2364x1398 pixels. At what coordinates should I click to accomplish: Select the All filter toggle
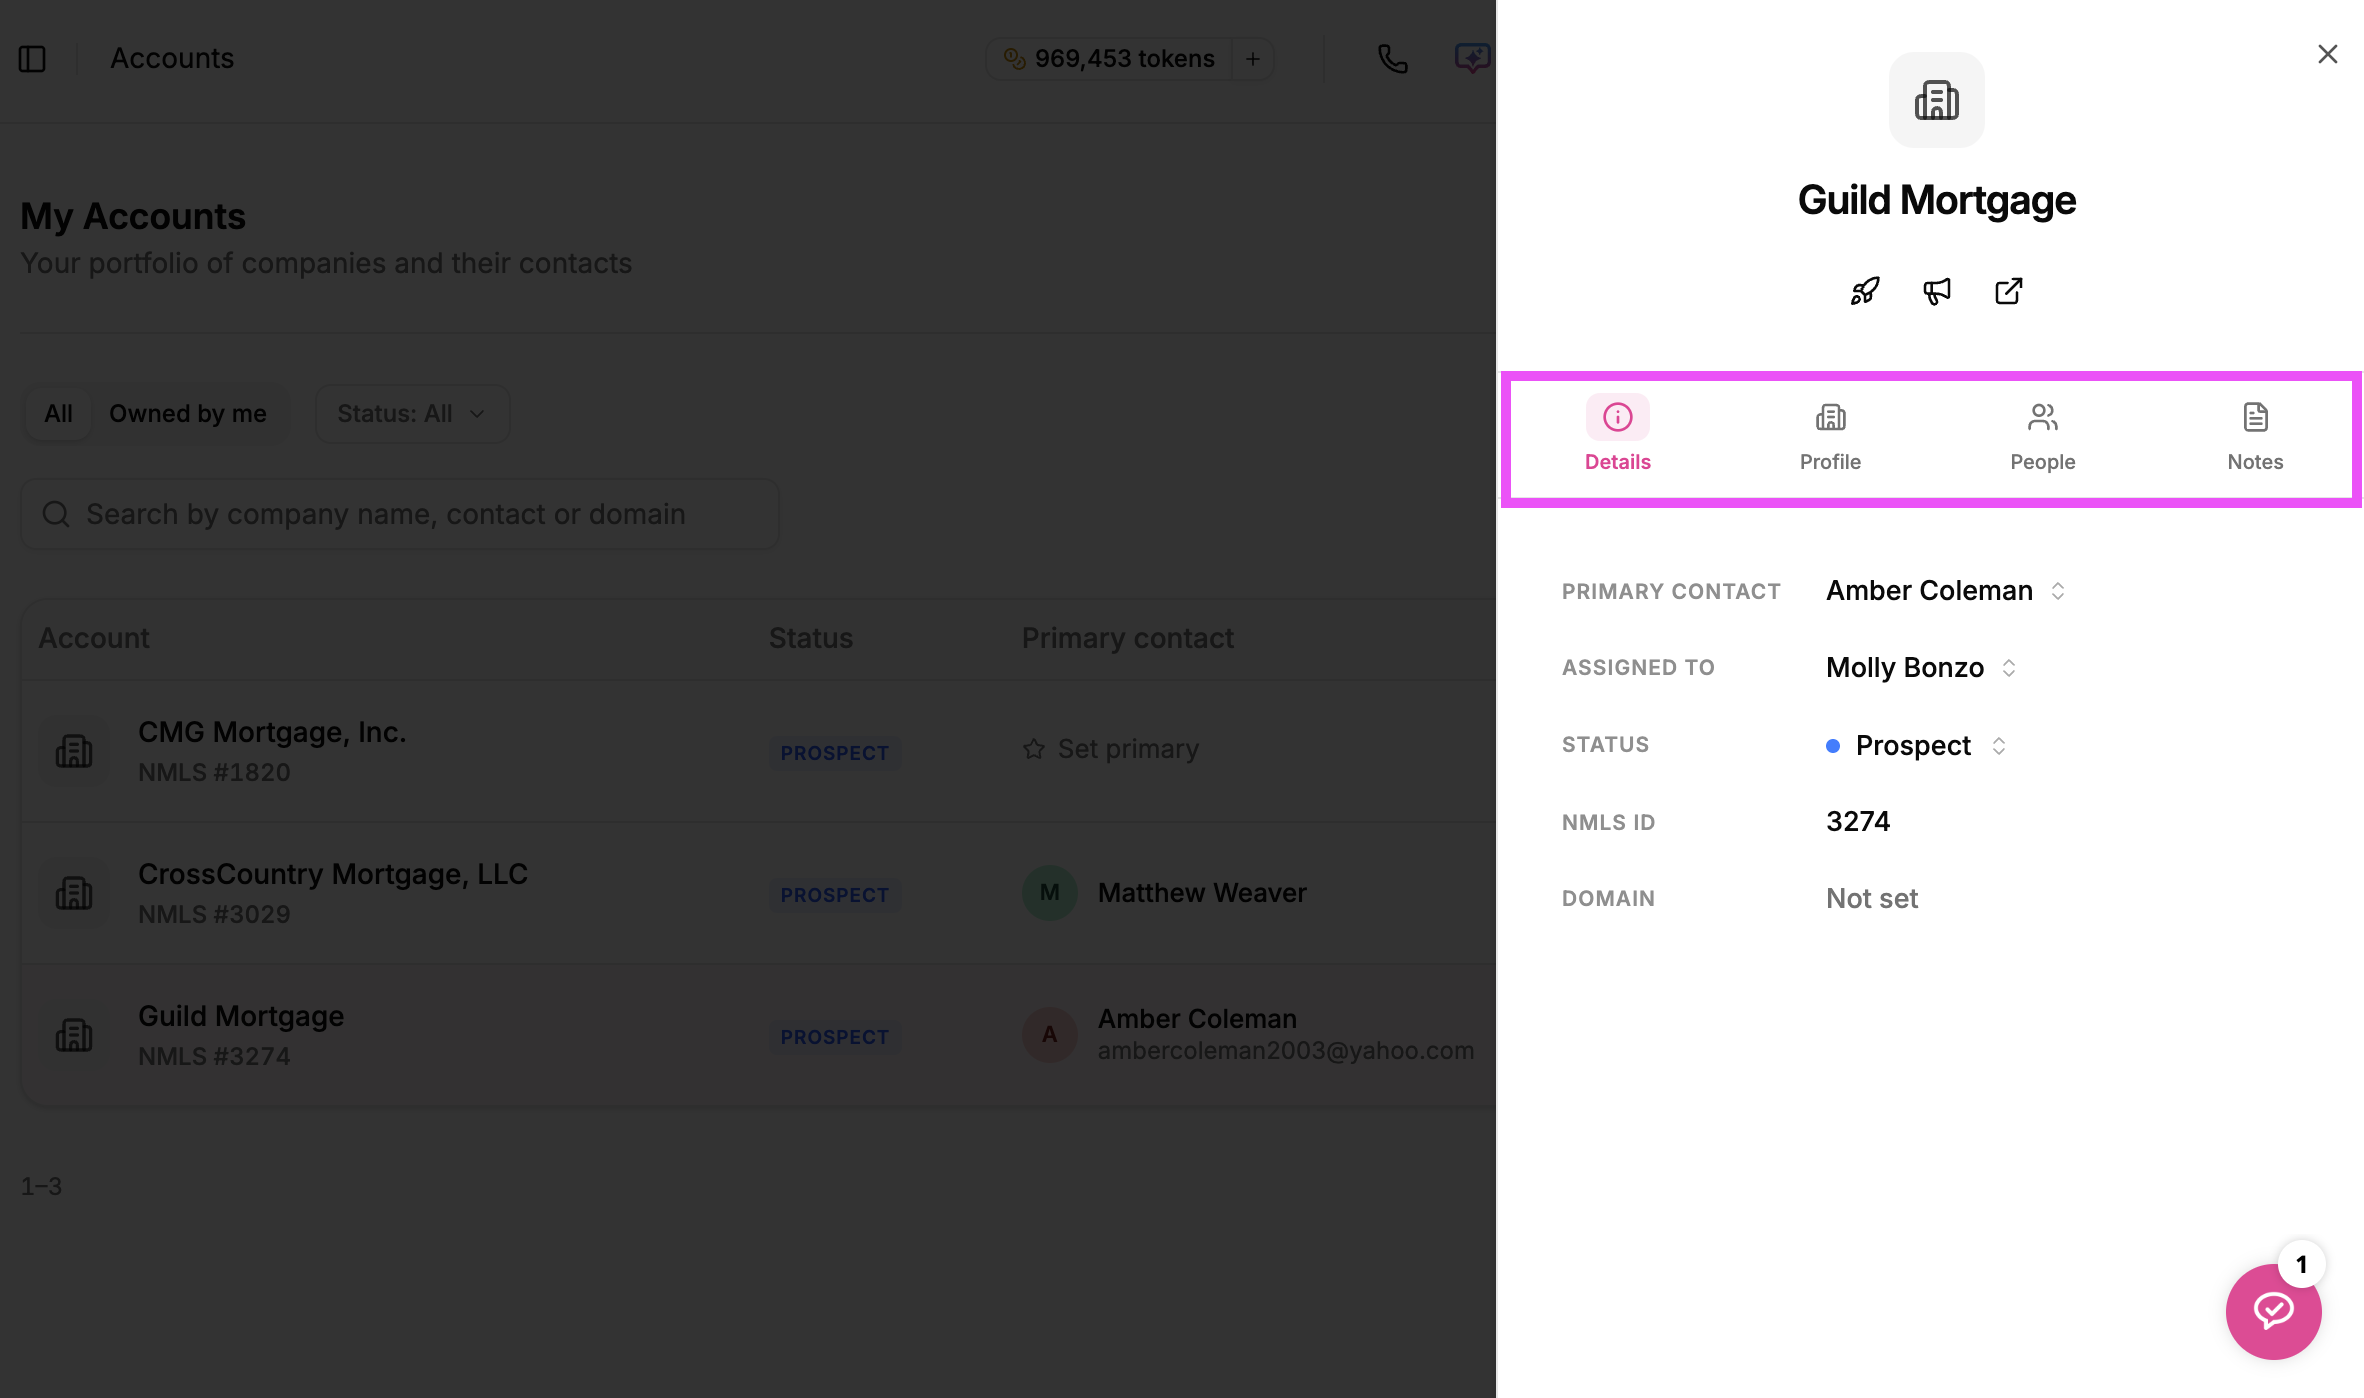click(59, 414)
